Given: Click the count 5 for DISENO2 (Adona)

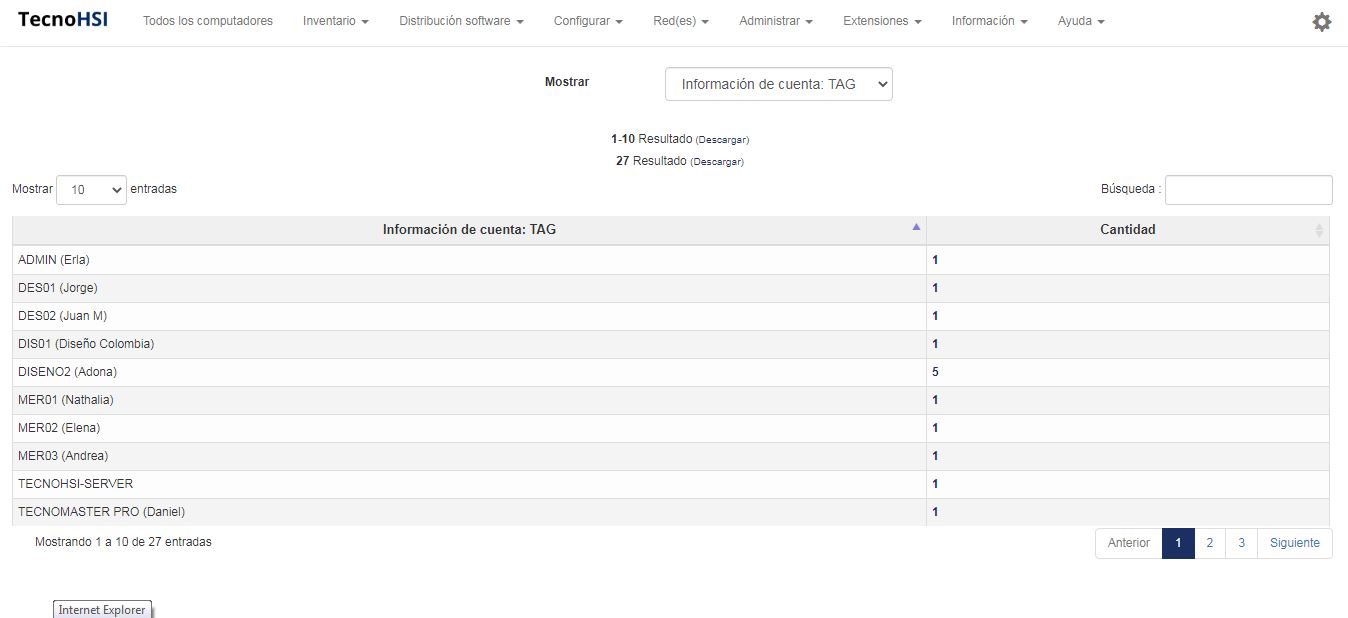Looking at the screenshot, I should point(936,372).
